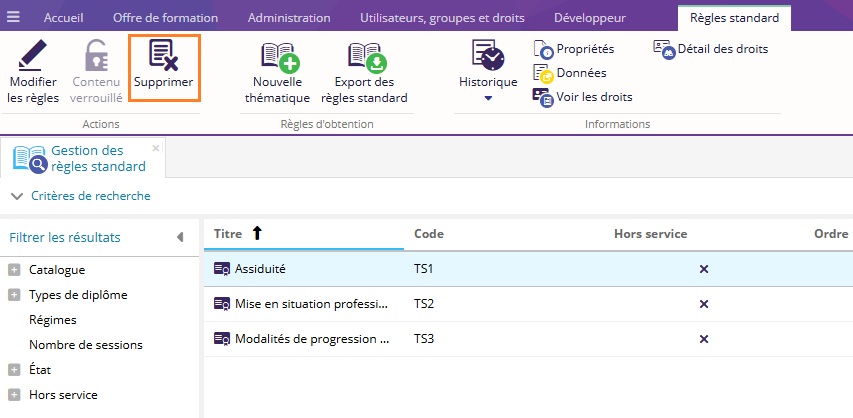
Task: Click the Supprimer delete icon
Action: (165, 57)
